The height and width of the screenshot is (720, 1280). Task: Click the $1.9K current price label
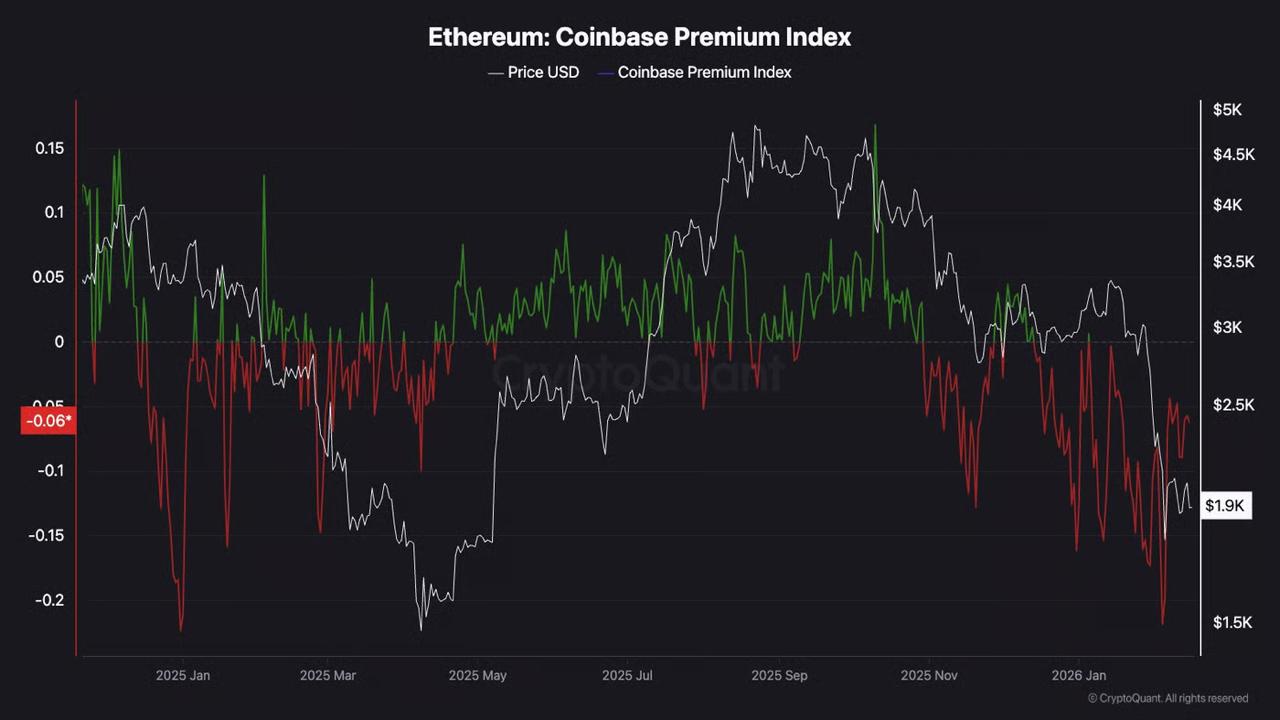[1226, 506]
